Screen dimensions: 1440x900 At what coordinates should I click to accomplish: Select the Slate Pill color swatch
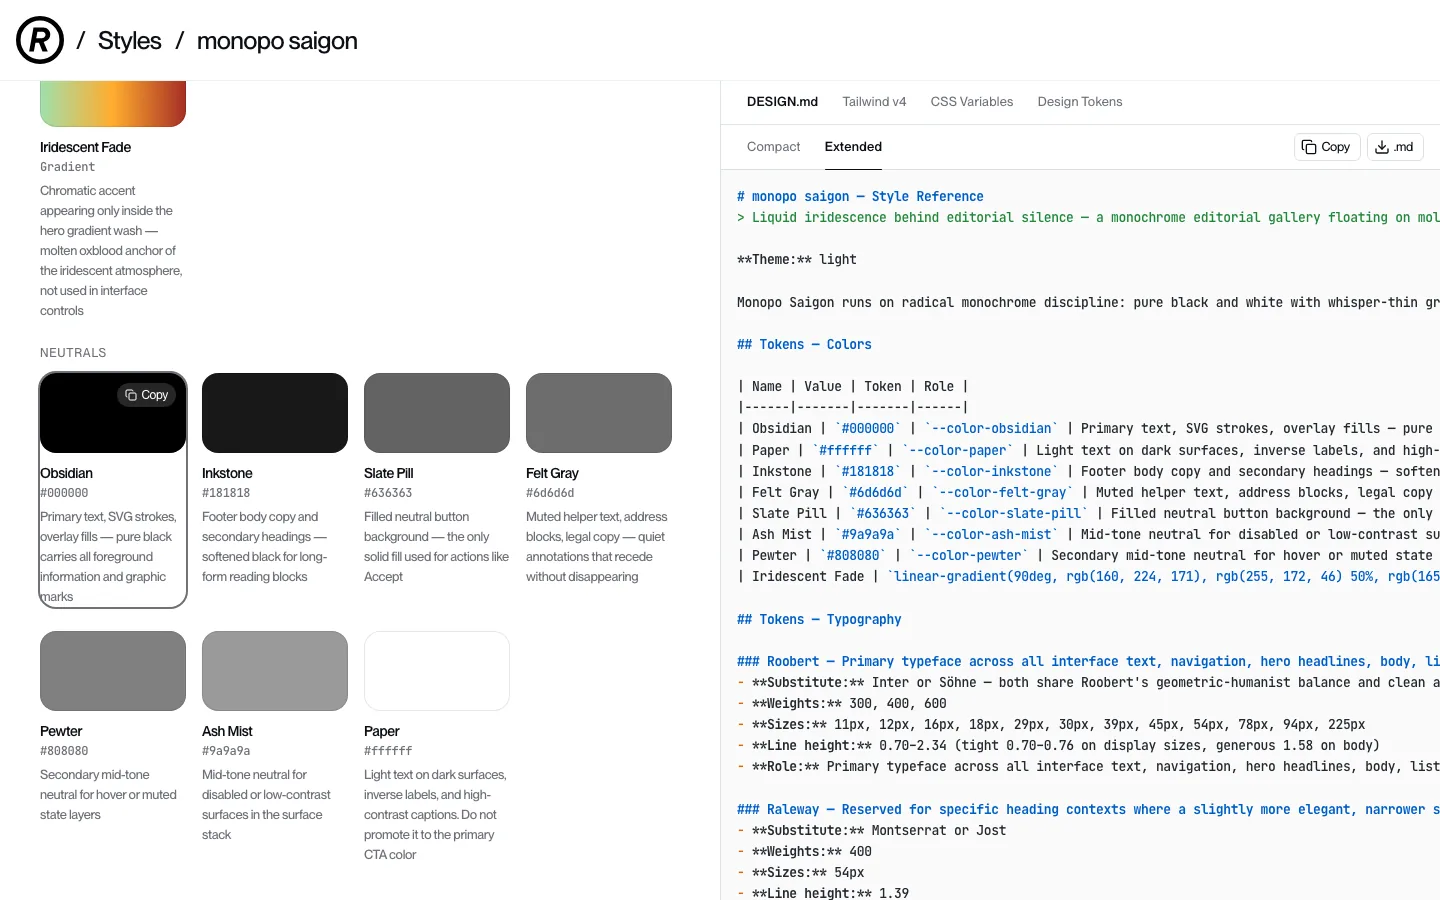click(x=437, y=413)
